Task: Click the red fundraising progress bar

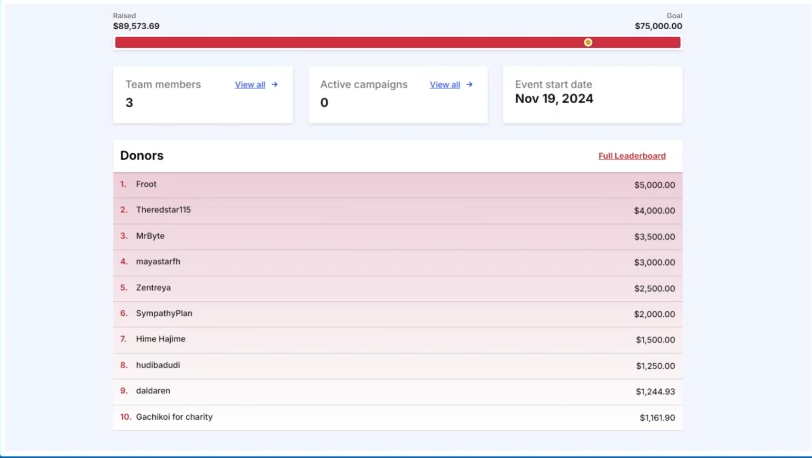Action: pyautogui.click(x=398, y=42)
